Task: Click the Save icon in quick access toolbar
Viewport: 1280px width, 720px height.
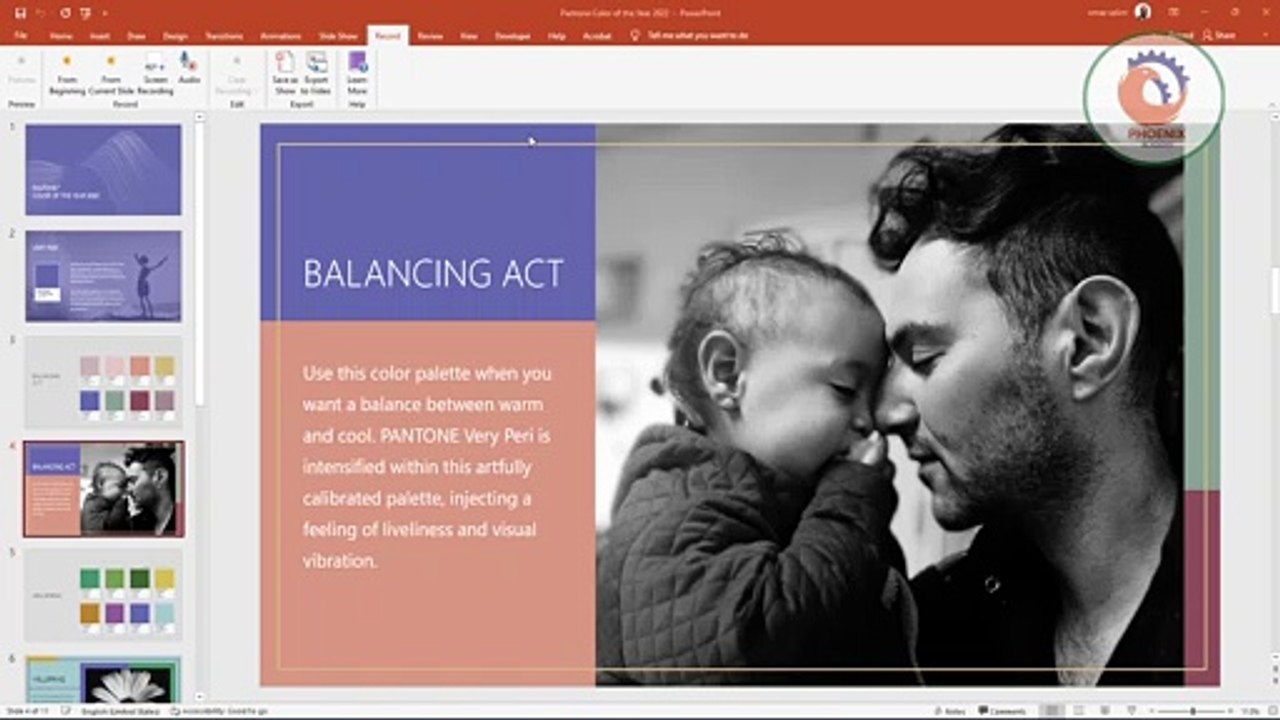Action: [21, 13]
